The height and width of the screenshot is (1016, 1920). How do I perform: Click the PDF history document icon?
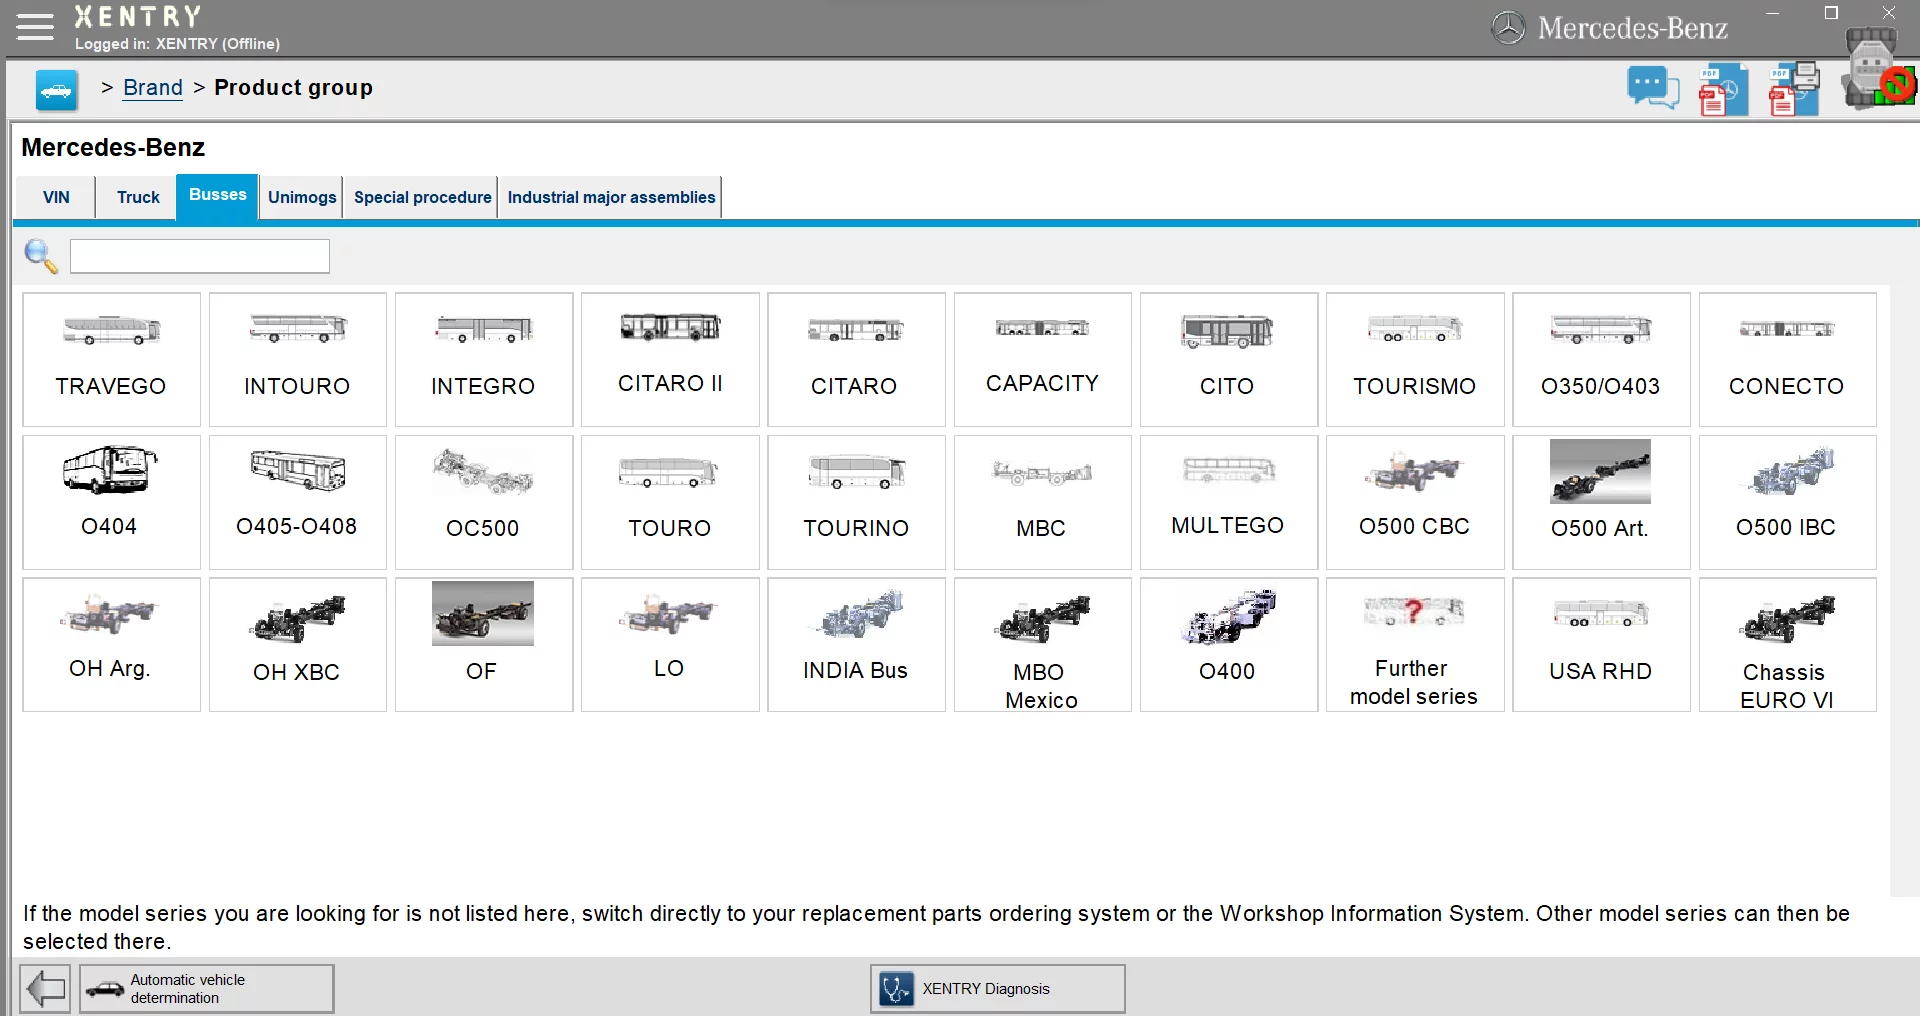pyautogui.click(x=1722, y=90)
